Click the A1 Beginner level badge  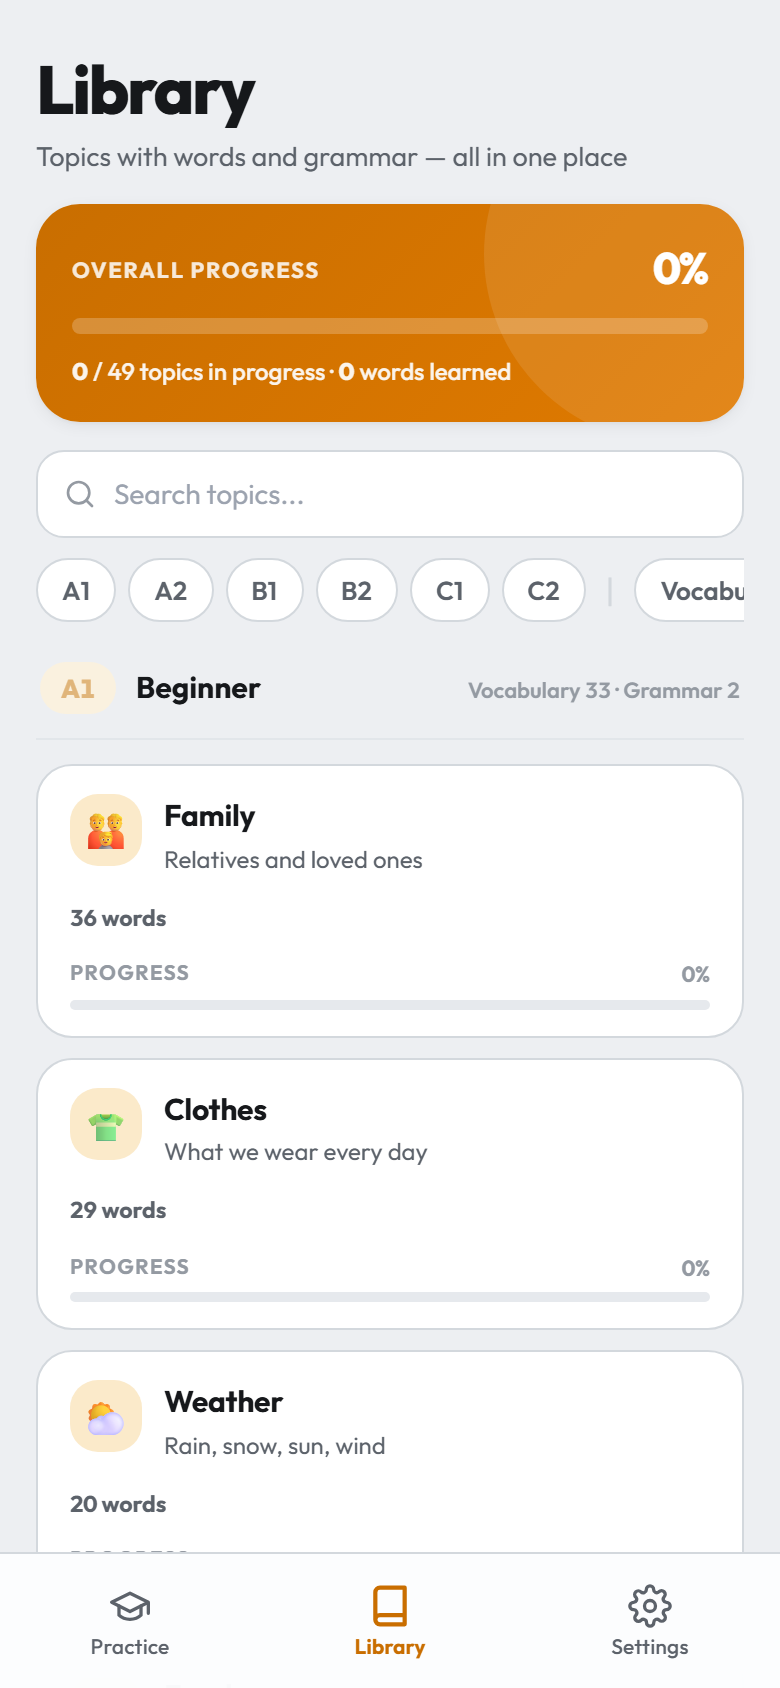tap(78, 688)
